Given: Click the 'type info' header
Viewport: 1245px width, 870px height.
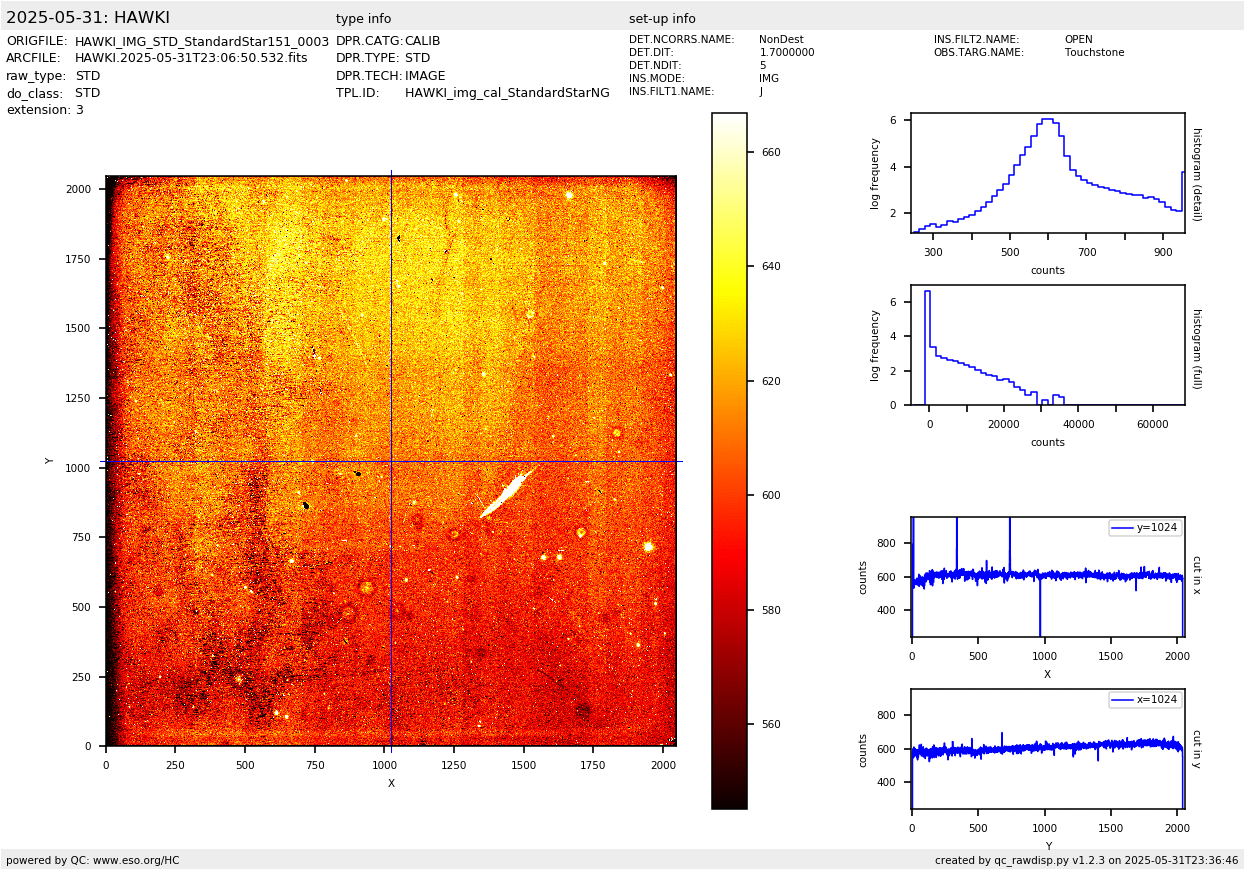Looking at the screenshot, I should [x=363, y=19].
